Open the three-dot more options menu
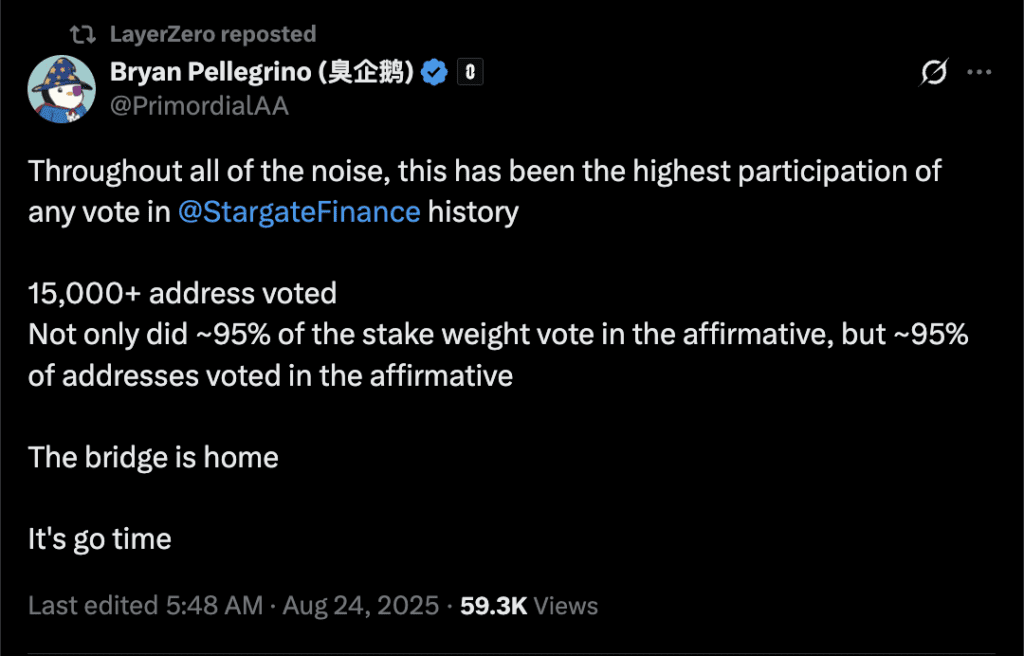Screen dimensions: 1024x656 980,73
